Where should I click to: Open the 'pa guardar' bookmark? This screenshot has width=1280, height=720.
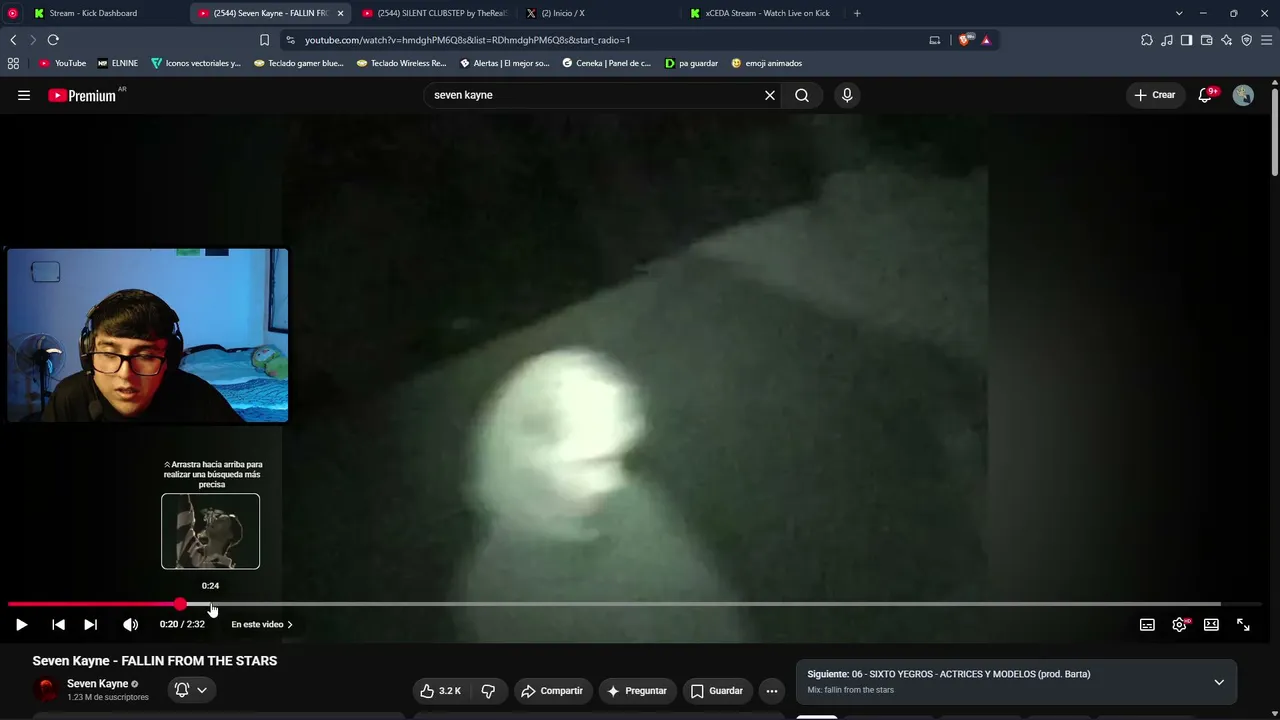click(x=691, y=63)
